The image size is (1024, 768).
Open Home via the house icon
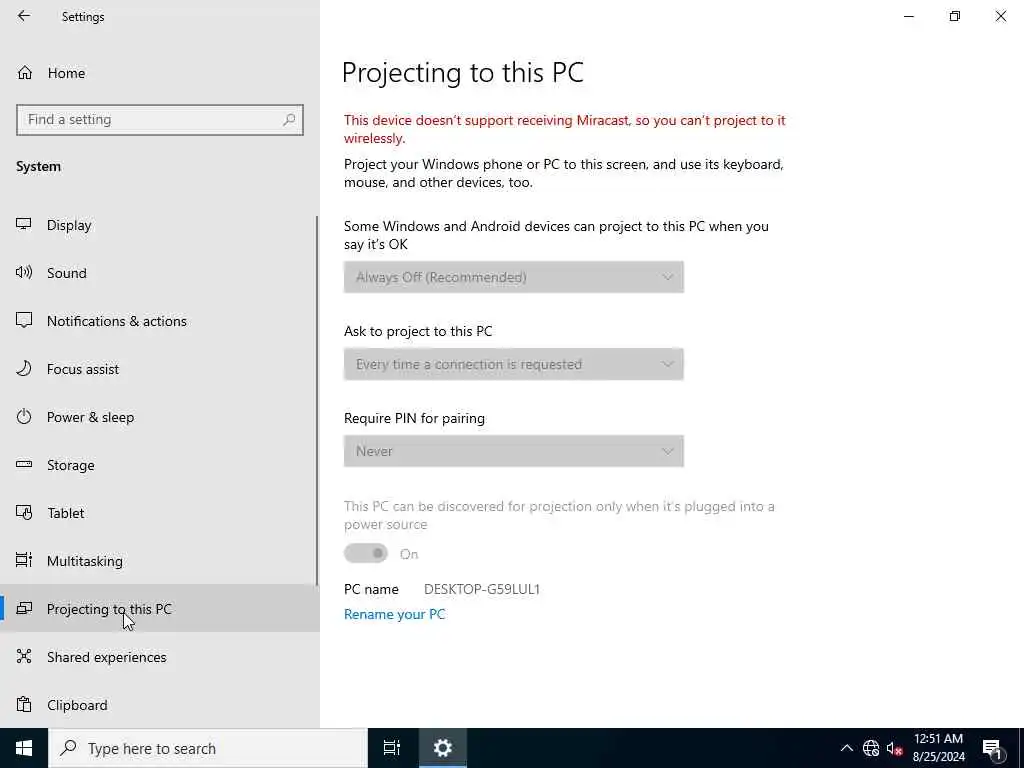tap(25, 73)
